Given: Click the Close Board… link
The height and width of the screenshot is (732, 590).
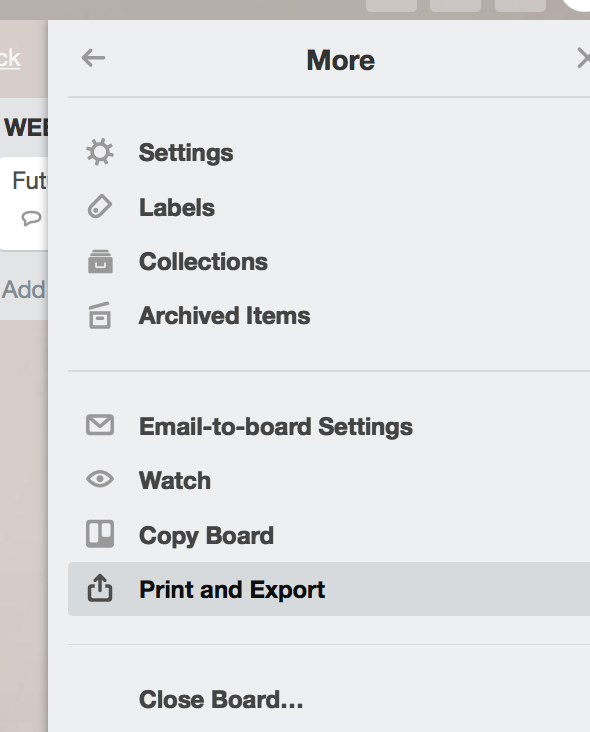Looking at the screenshot, I should coord(221,700).
